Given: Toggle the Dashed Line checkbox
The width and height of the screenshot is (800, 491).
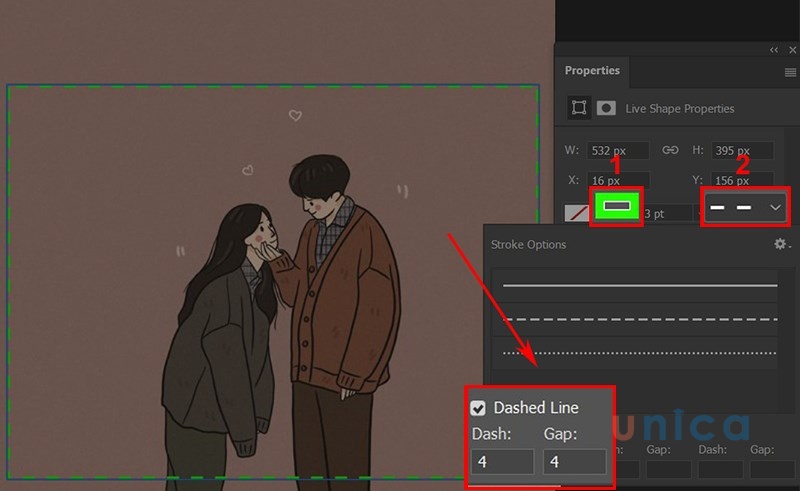Looking at the screenshot, I should [x=478, y=408].
